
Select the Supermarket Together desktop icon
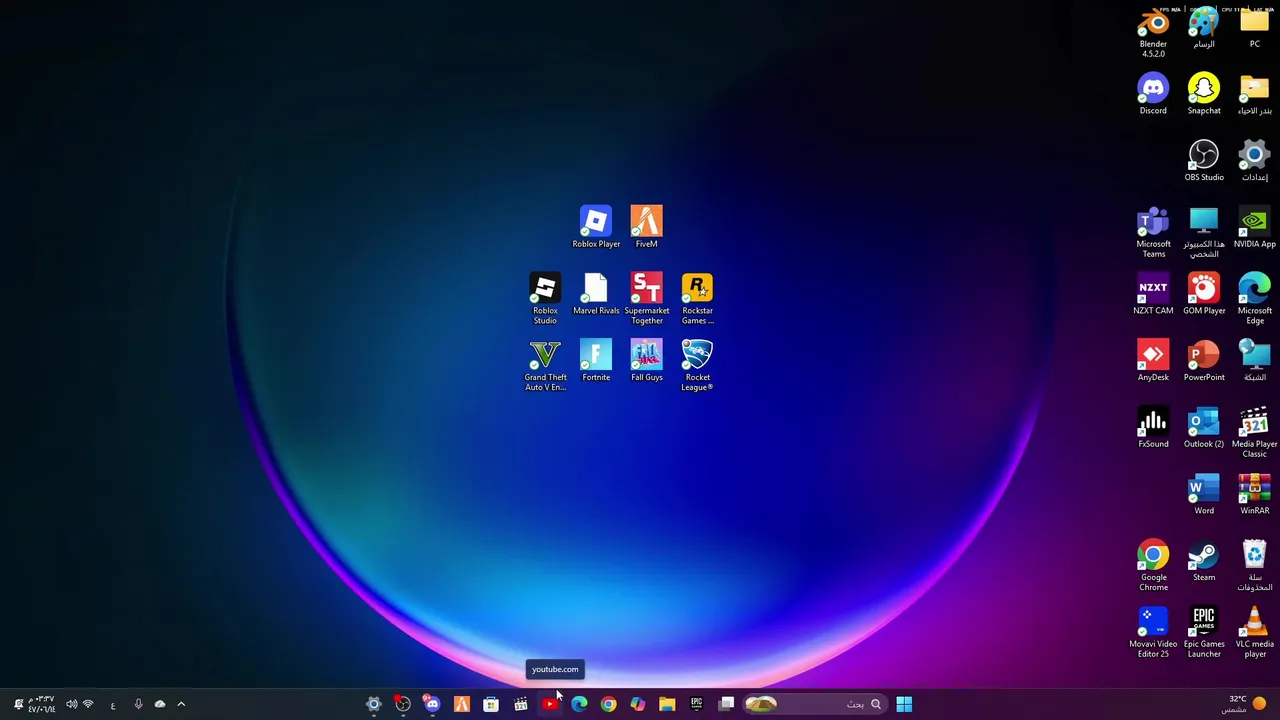point(646,298)
